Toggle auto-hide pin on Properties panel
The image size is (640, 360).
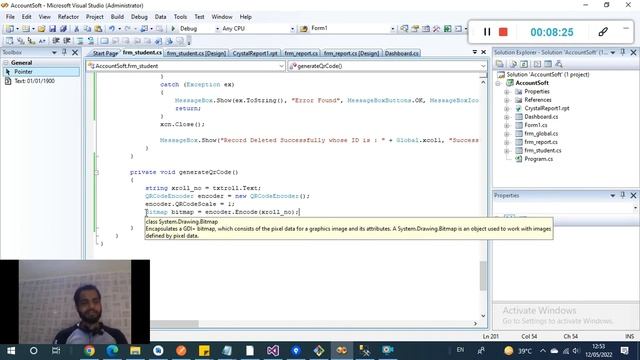[623, 195]
